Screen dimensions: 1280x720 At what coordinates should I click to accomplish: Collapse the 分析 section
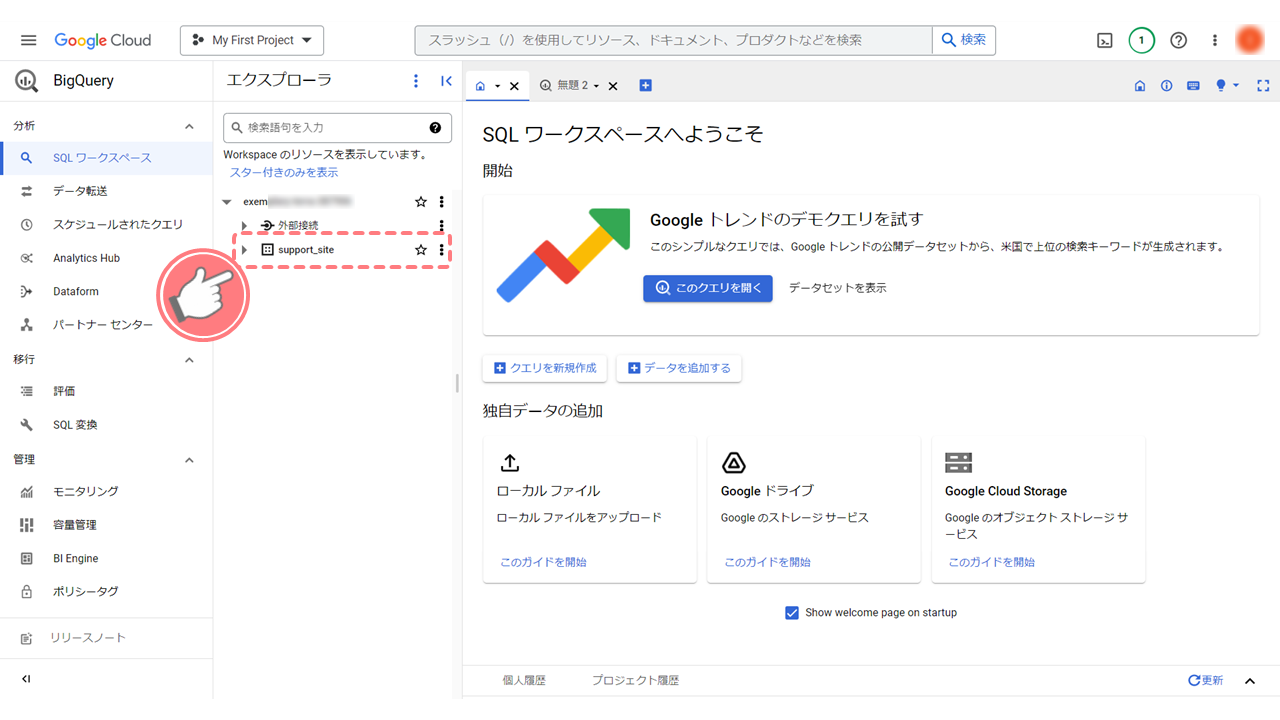pyautogui.click(x=189, y=126)
